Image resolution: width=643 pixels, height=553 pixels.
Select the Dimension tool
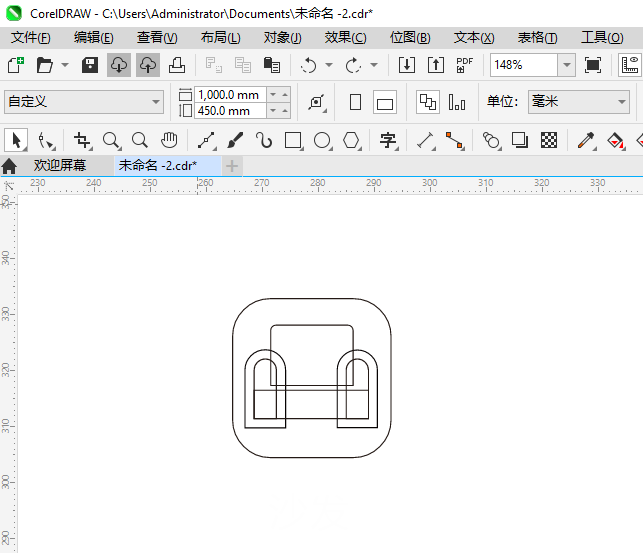tap(426, 141)
